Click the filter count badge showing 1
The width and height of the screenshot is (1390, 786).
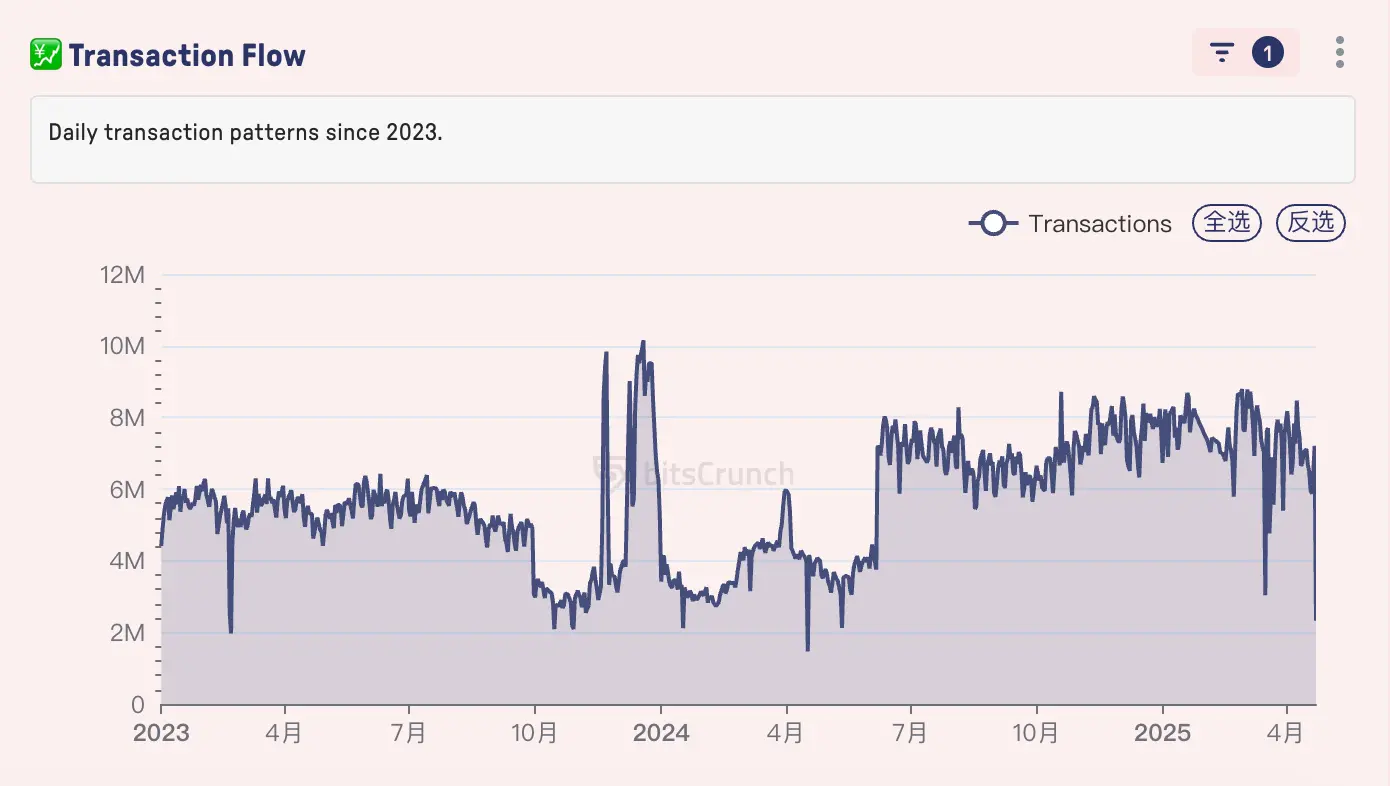[x=1268, y=53]
